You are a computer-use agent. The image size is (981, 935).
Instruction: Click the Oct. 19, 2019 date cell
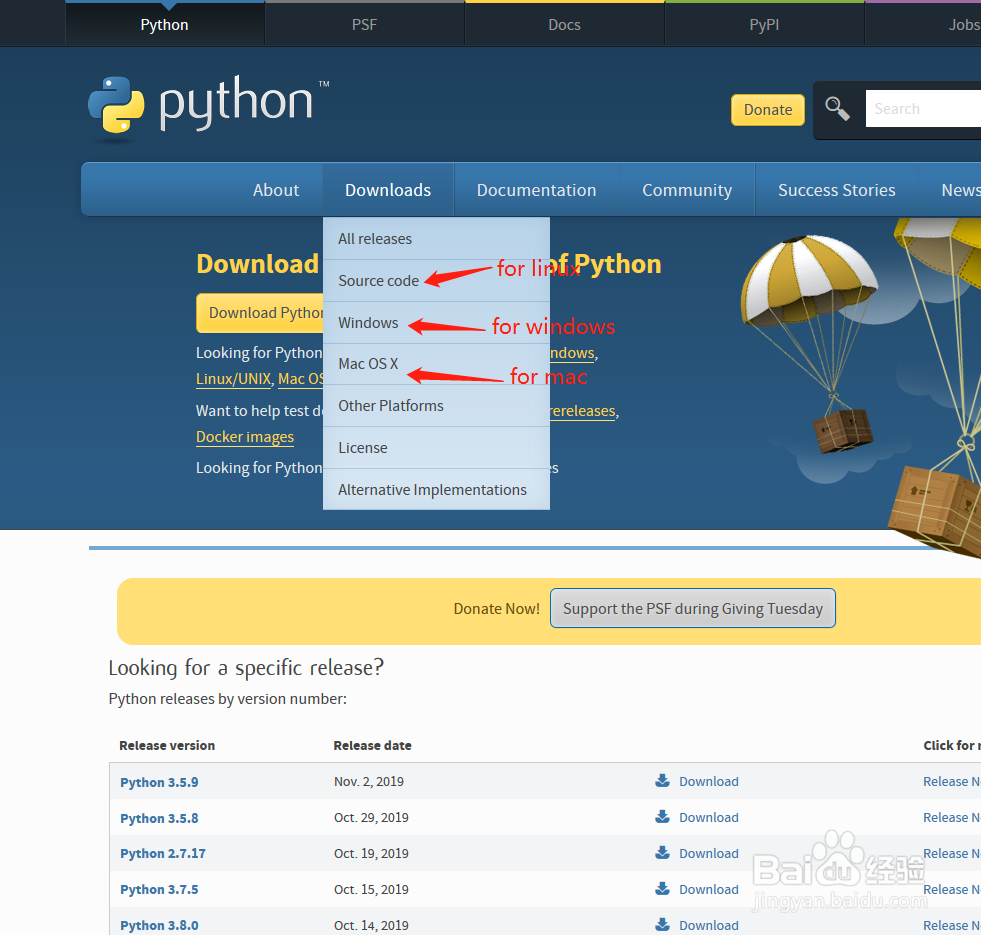(371, 853)
